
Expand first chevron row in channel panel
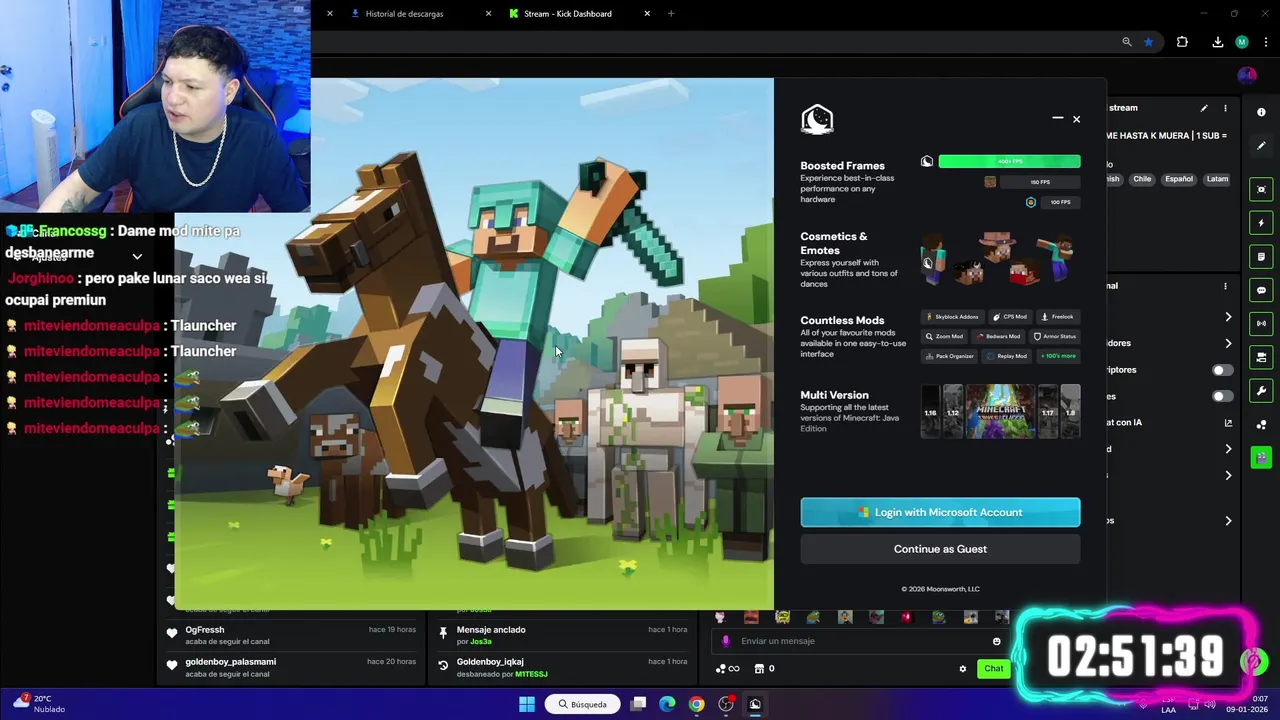(x=1228, y=318)
